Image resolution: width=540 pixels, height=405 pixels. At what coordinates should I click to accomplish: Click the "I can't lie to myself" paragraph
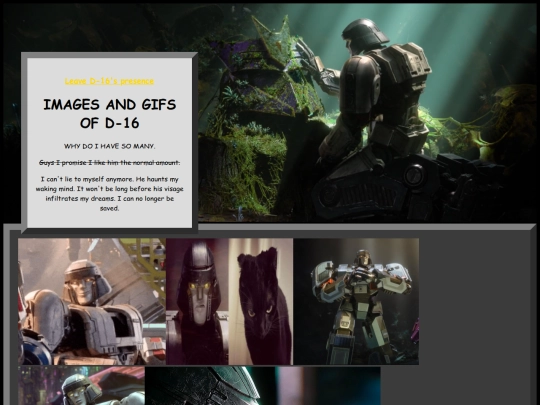pyautogui.click(x=110, y=194)
